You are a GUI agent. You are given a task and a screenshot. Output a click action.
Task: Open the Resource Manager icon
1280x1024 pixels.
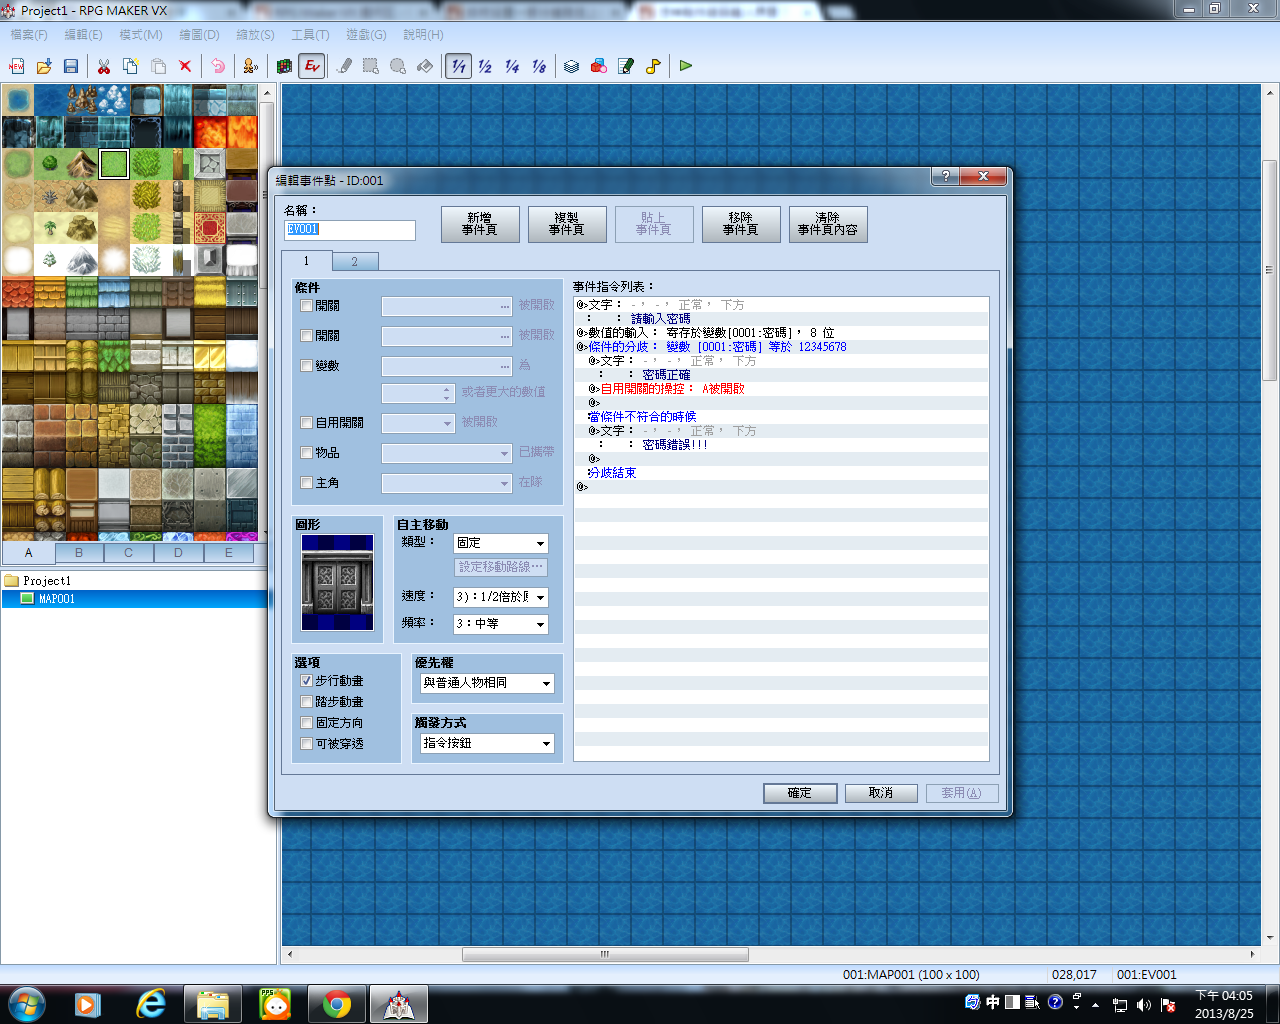[599, 66]
